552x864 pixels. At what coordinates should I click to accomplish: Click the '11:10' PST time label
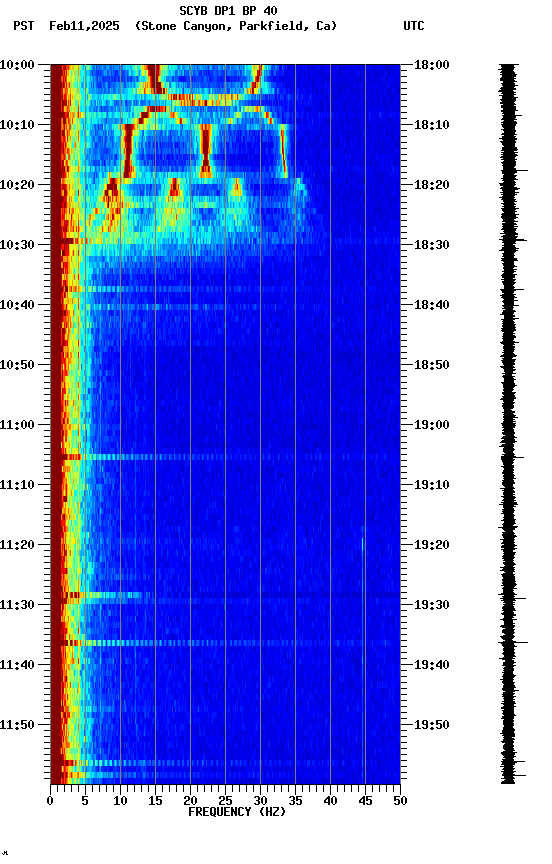point(17,485)
